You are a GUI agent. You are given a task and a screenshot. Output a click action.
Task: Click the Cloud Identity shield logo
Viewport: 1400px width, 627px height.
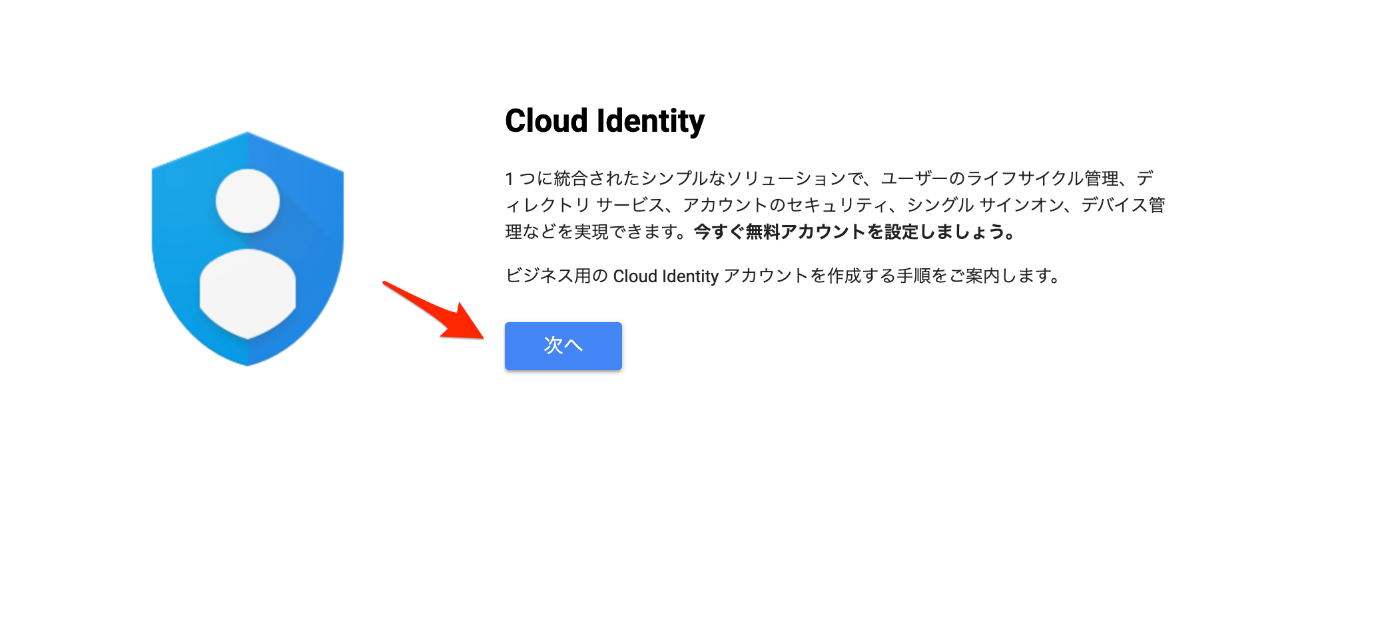(248, 248)
